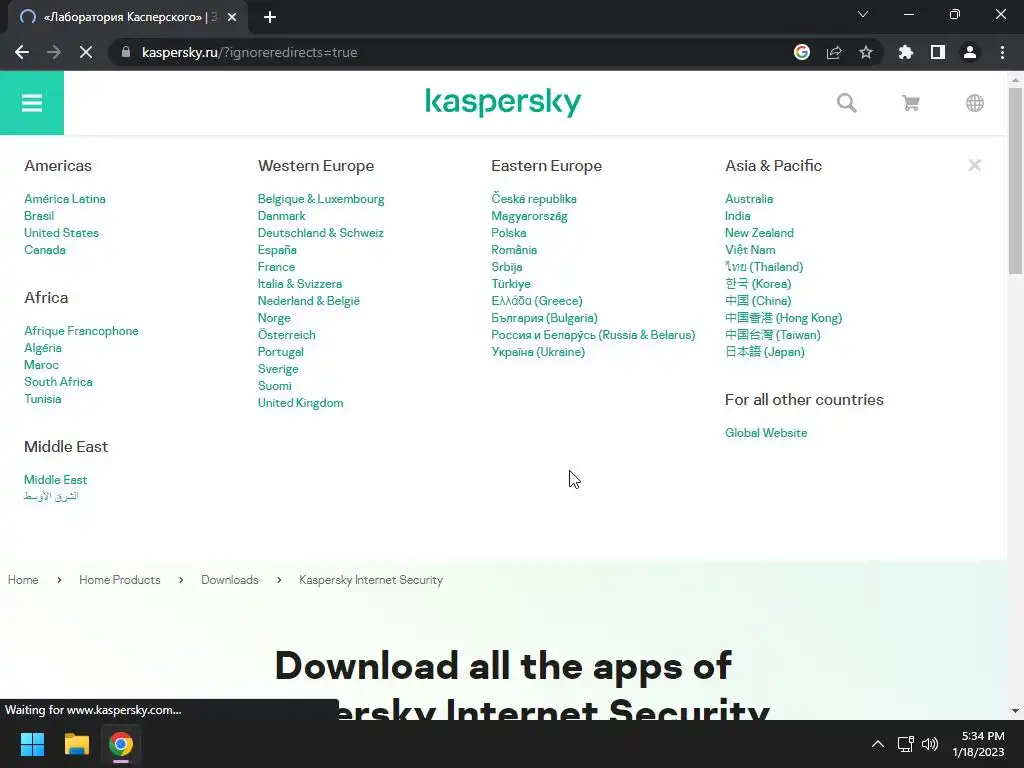Viewport: 1024px width, 768px height.
Task: Open Home Products breadcrumb
Action: click(120, 580)
